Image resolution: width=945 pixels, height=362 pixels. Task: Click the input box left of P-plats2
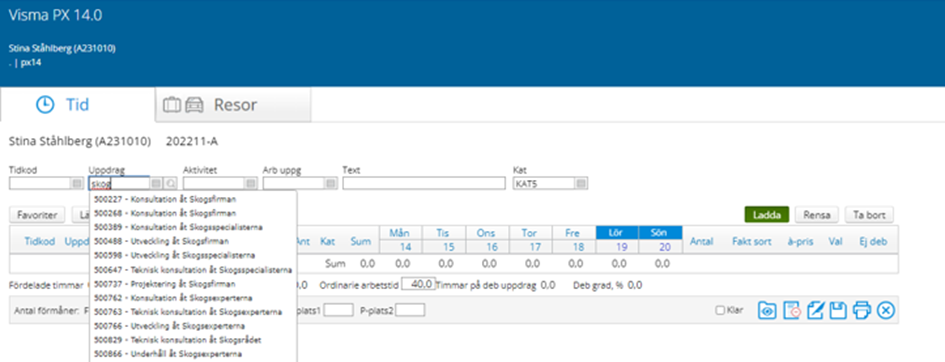(x=338, y=310)
